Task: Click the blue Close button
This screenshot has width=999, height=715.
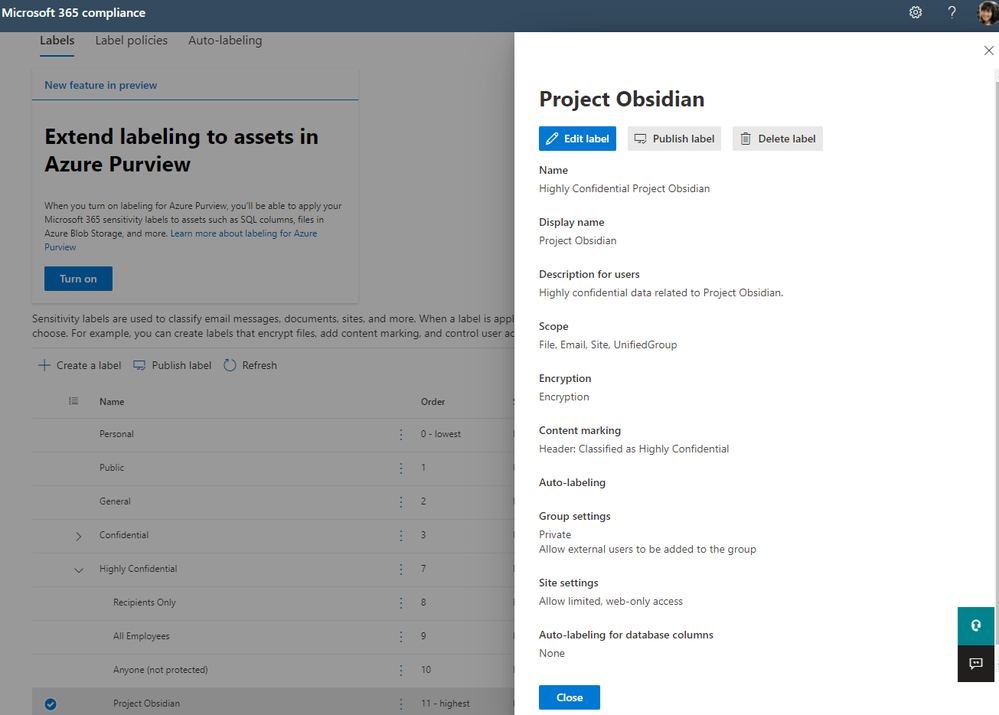Action: [x=569, y=697]
